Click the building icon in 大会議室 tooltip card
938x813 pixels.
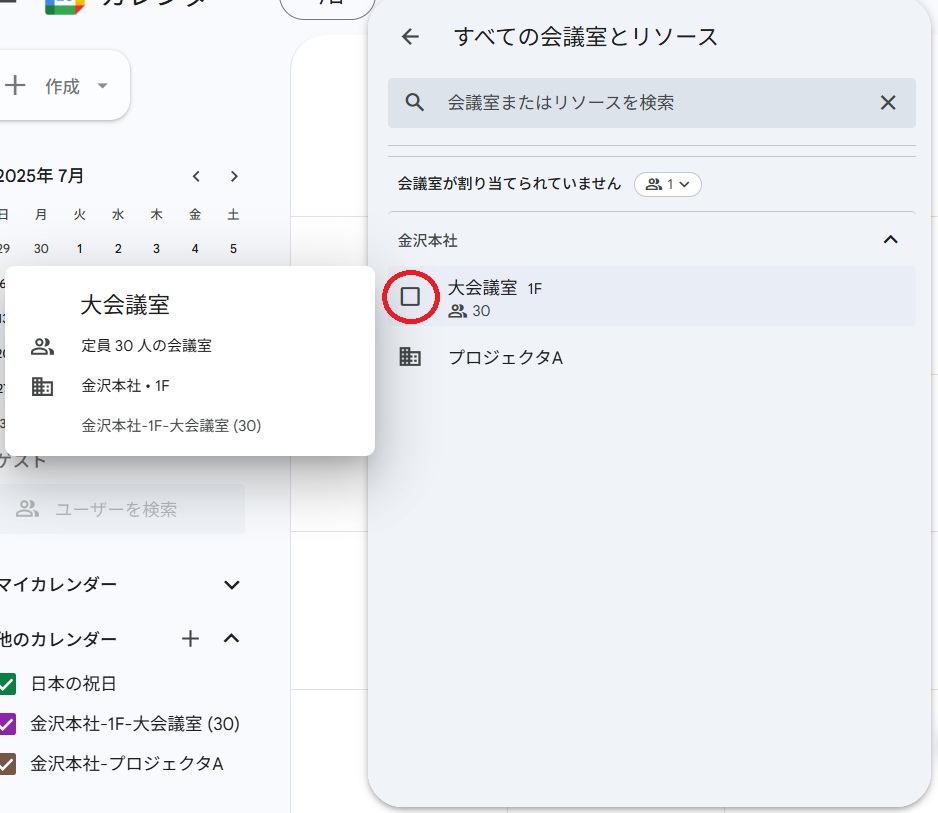42,386
